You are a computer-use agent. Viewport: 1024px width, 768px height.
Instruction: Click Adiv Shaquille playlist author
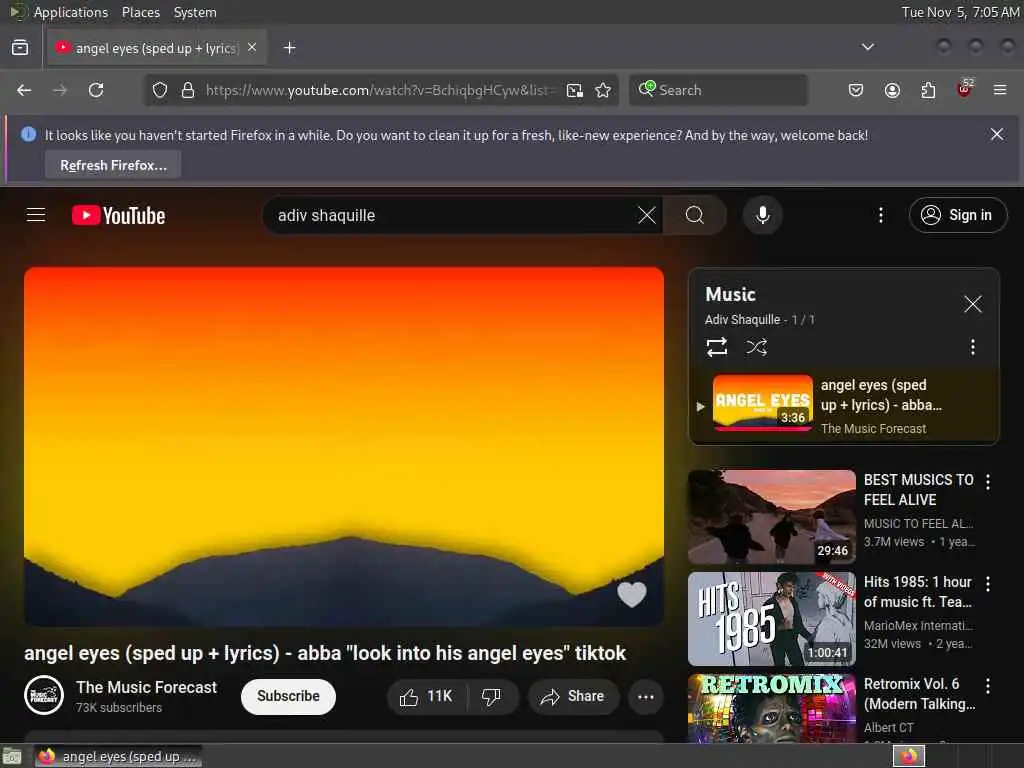coord(743,319)
